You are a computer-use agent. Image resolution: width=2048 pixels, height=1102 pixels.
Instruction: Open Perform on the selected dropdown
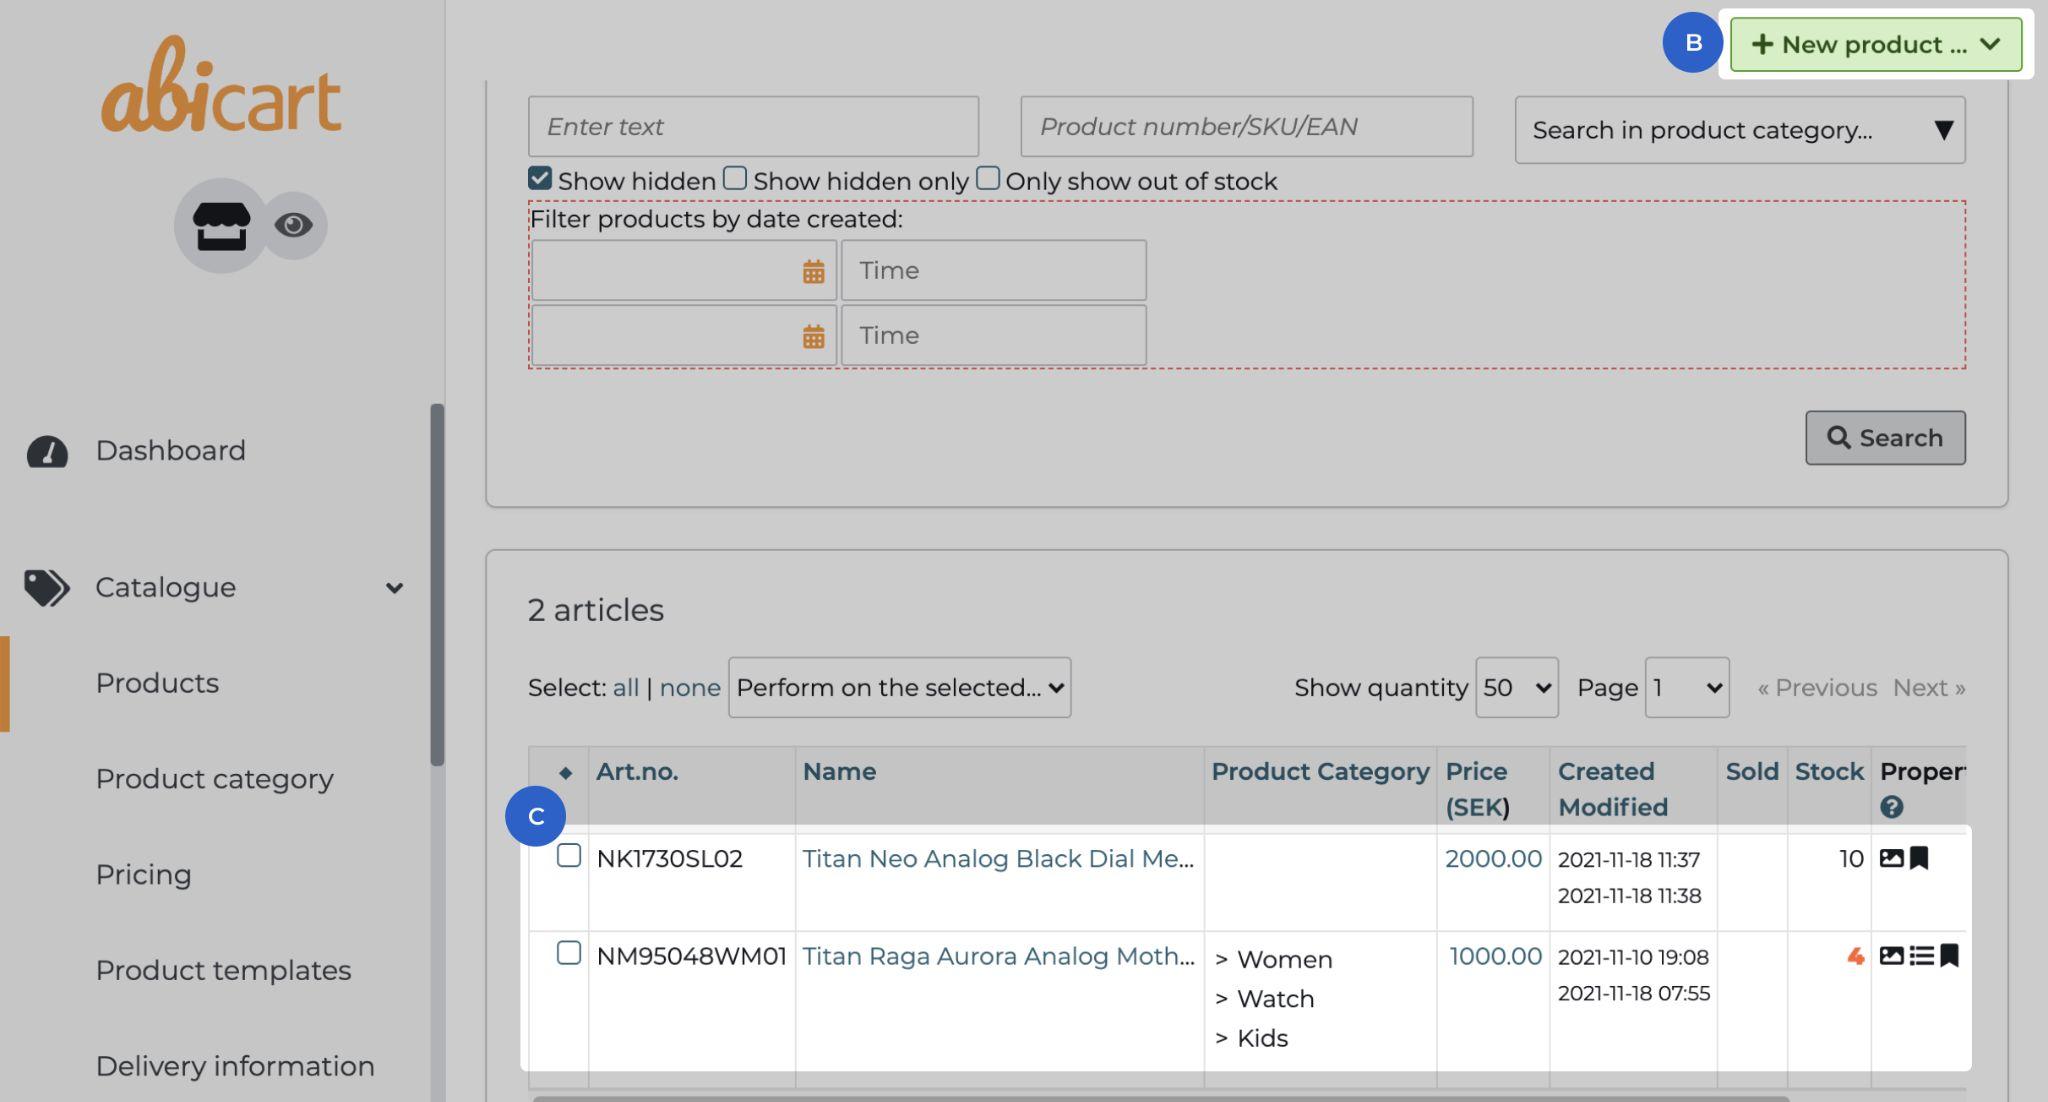point(899,688)
